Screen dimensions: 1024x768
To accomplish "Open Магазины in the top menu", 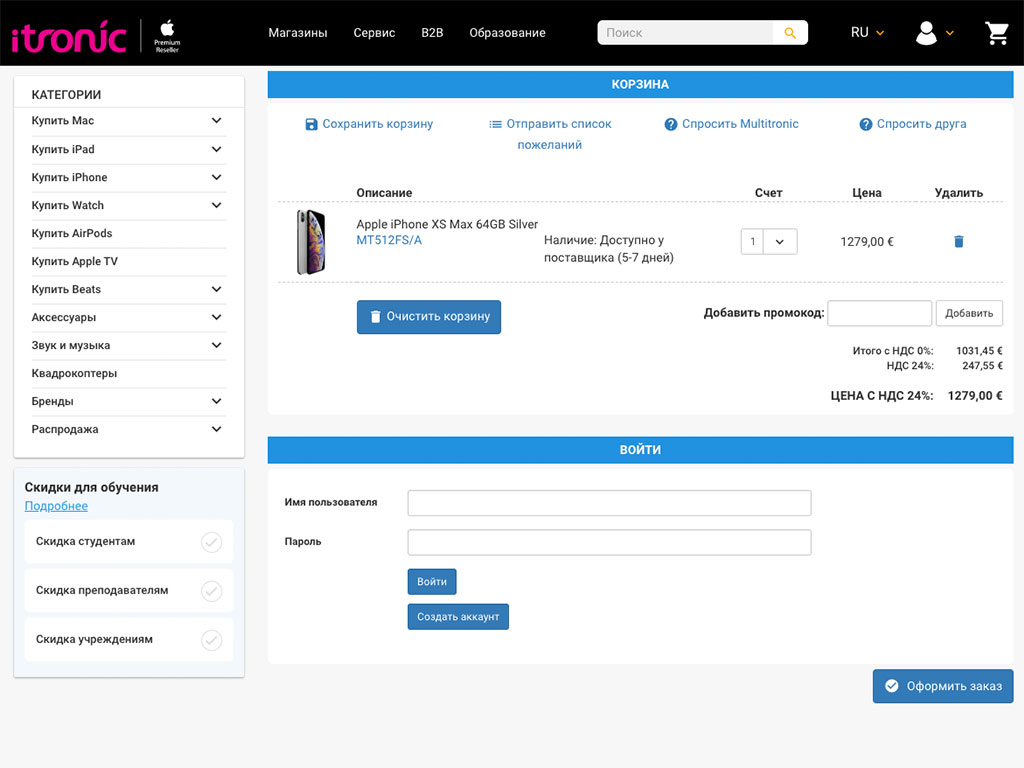I will [x=298, y=33].
